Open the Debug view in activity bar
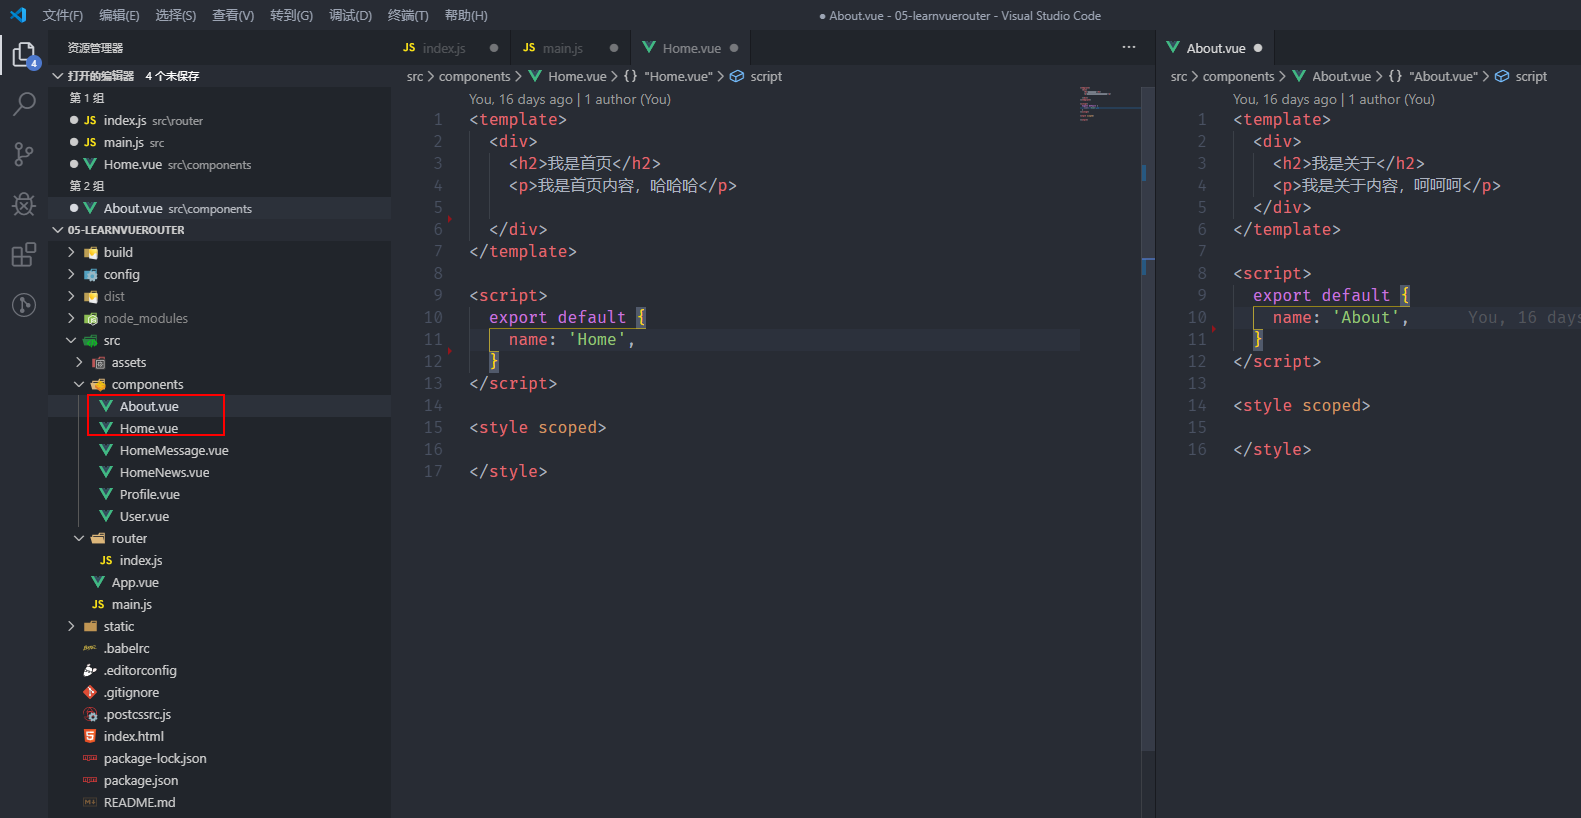Viewport: 1581px width, 818px height. [24, 204]
